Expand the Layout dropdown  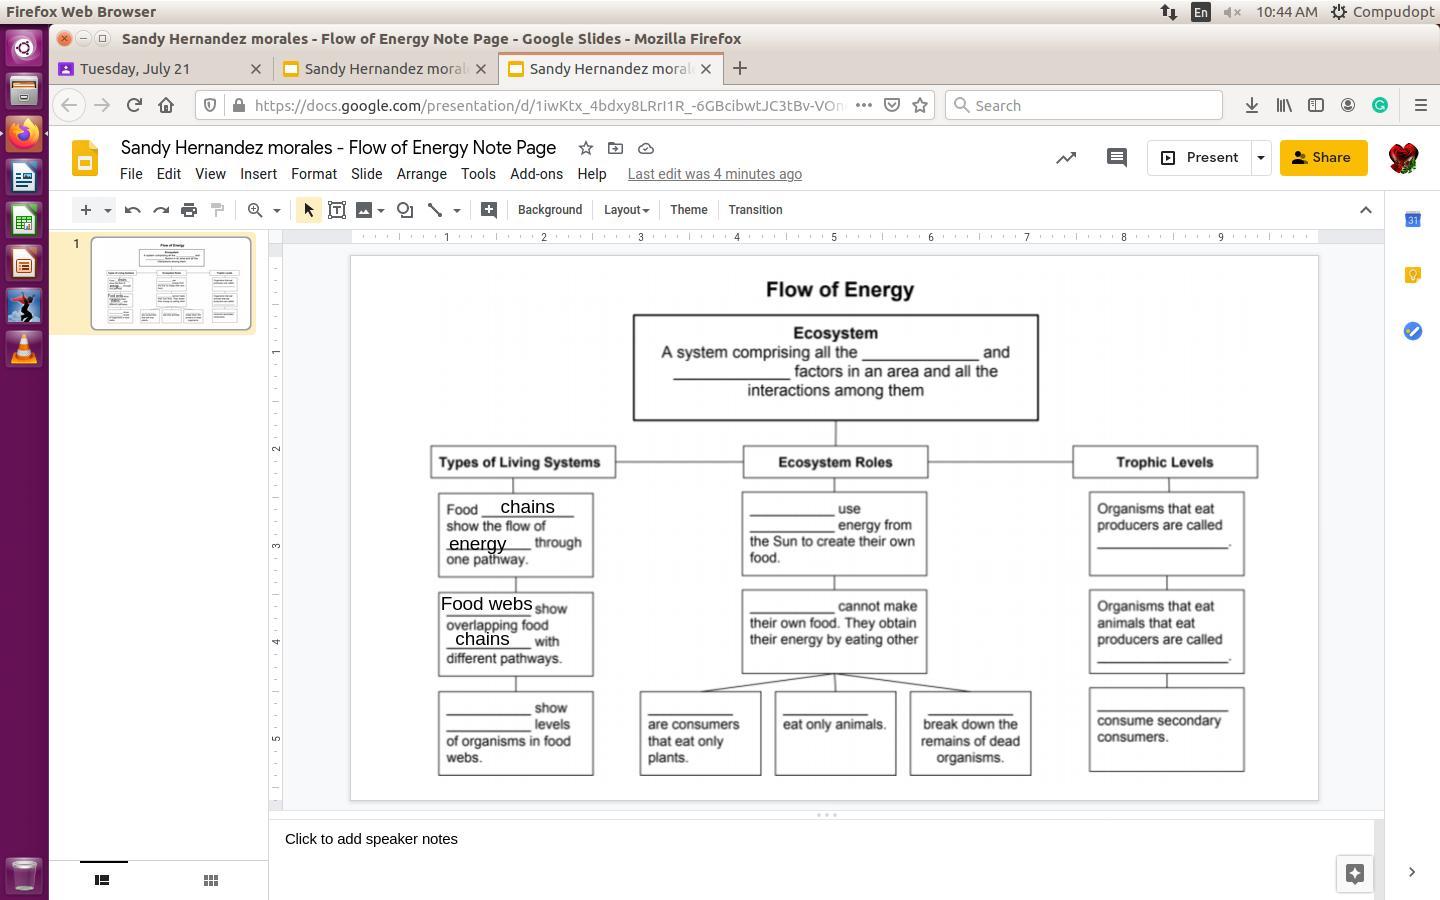tap(626, 210)
